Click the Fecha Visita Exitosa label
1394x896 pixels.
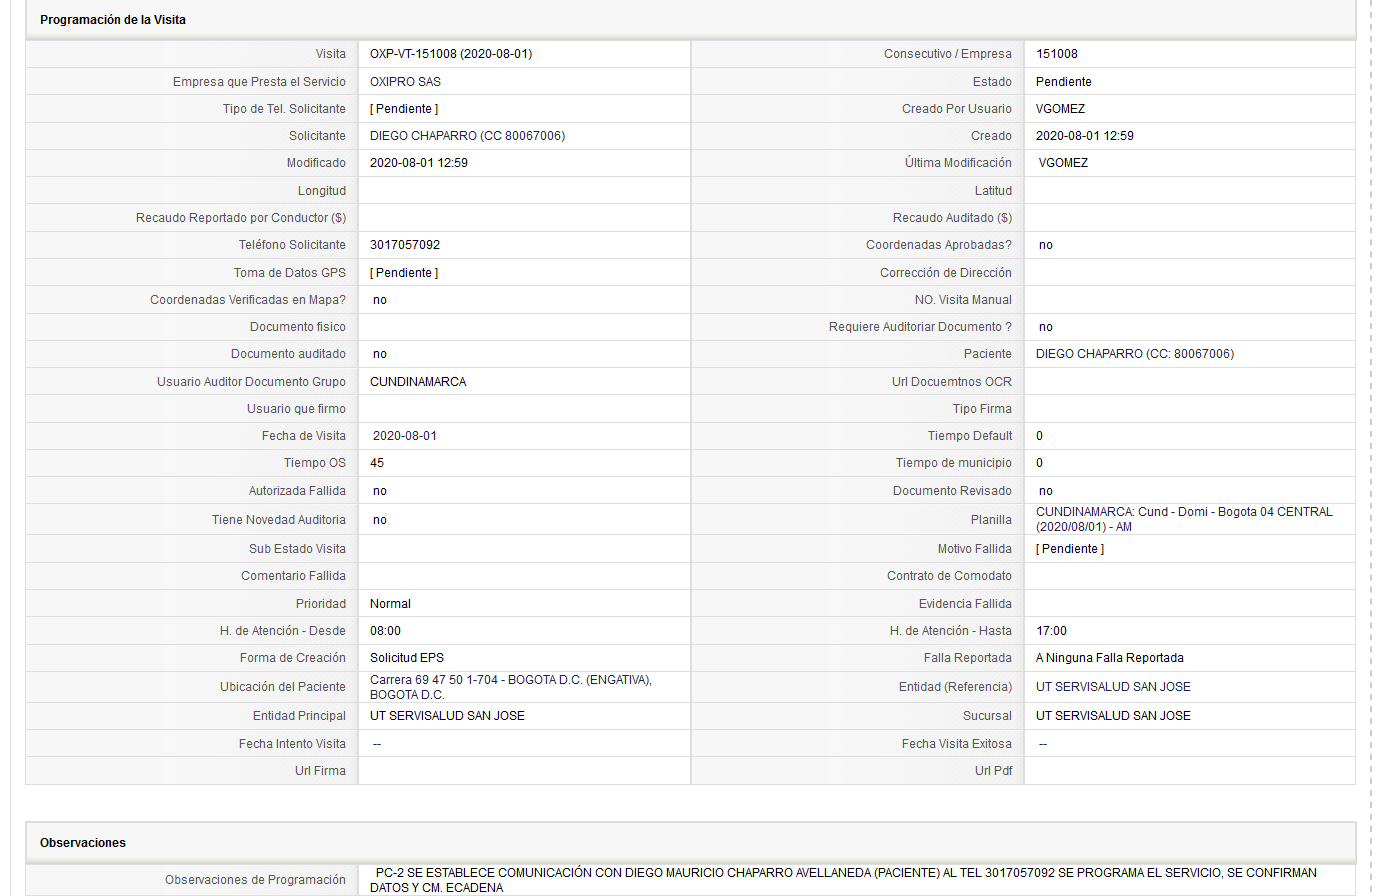(x=957, y=744)
